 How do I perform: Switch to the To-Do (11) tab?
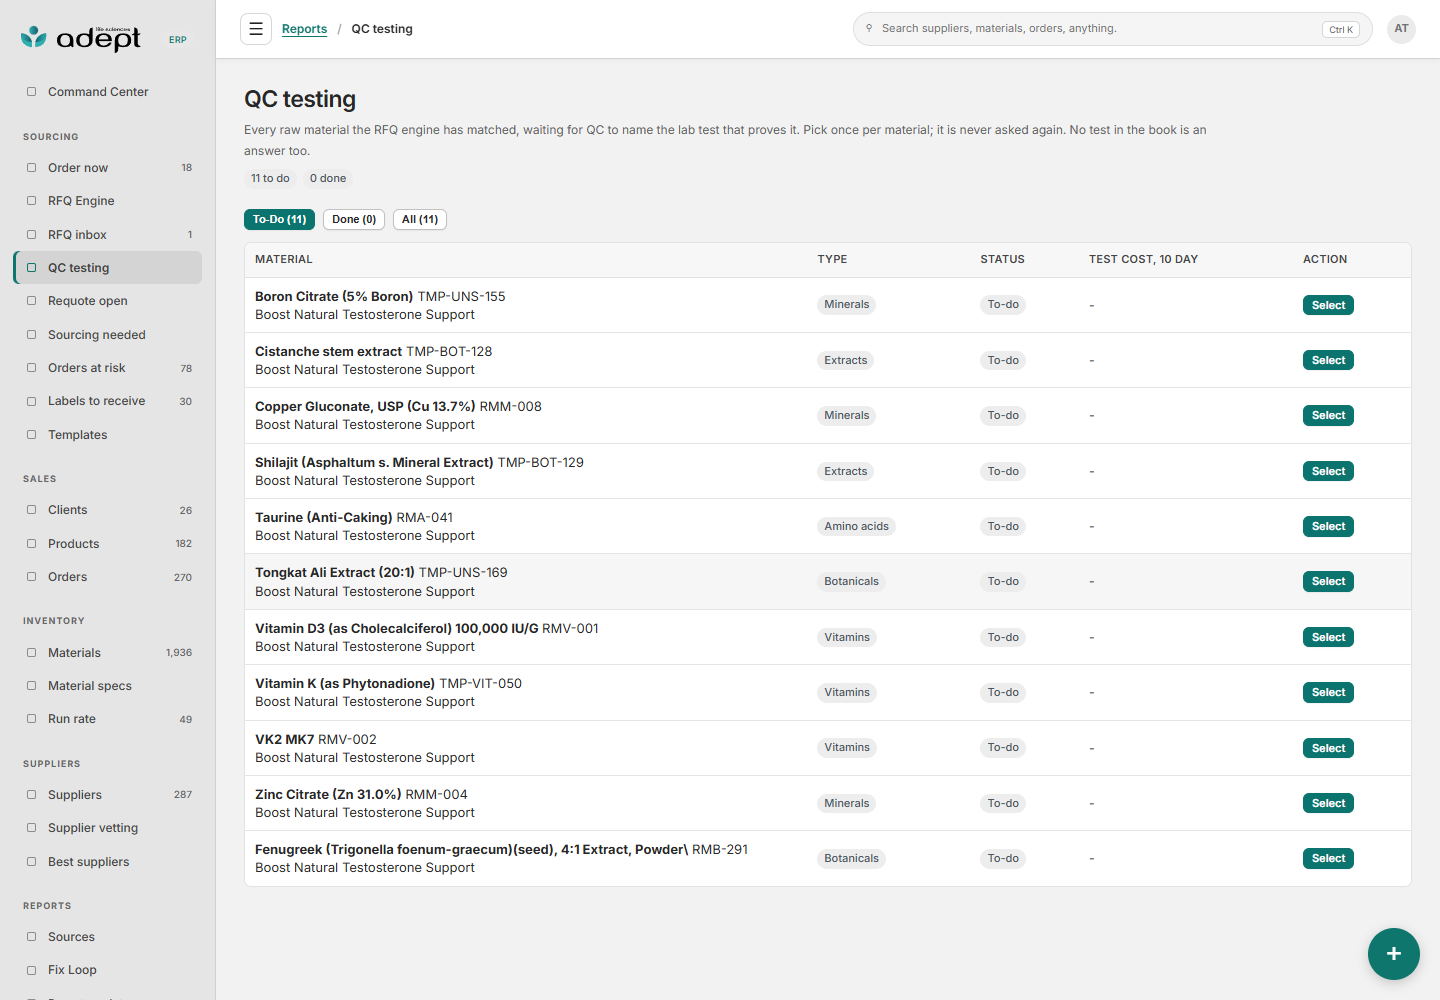tap(280, 220)
